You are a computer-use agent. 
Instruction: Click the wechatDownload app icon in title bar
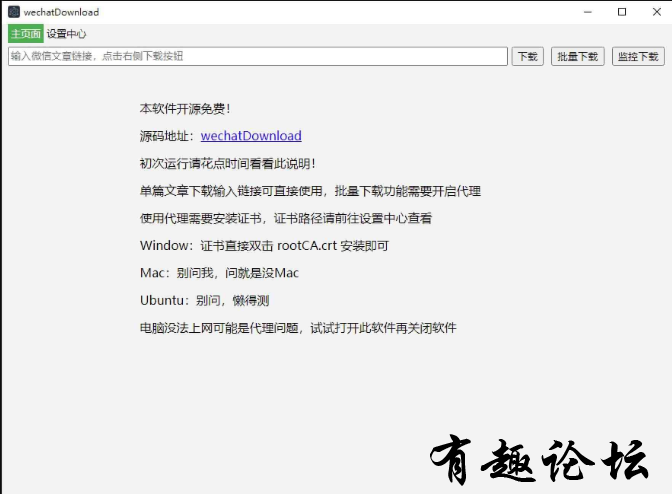point(14,12)
